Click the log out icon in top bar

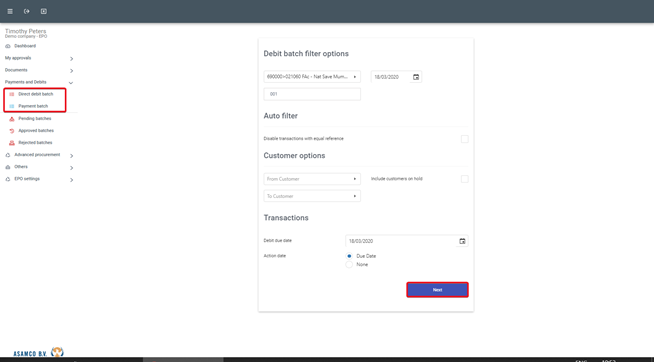click(x=27, y=11)
